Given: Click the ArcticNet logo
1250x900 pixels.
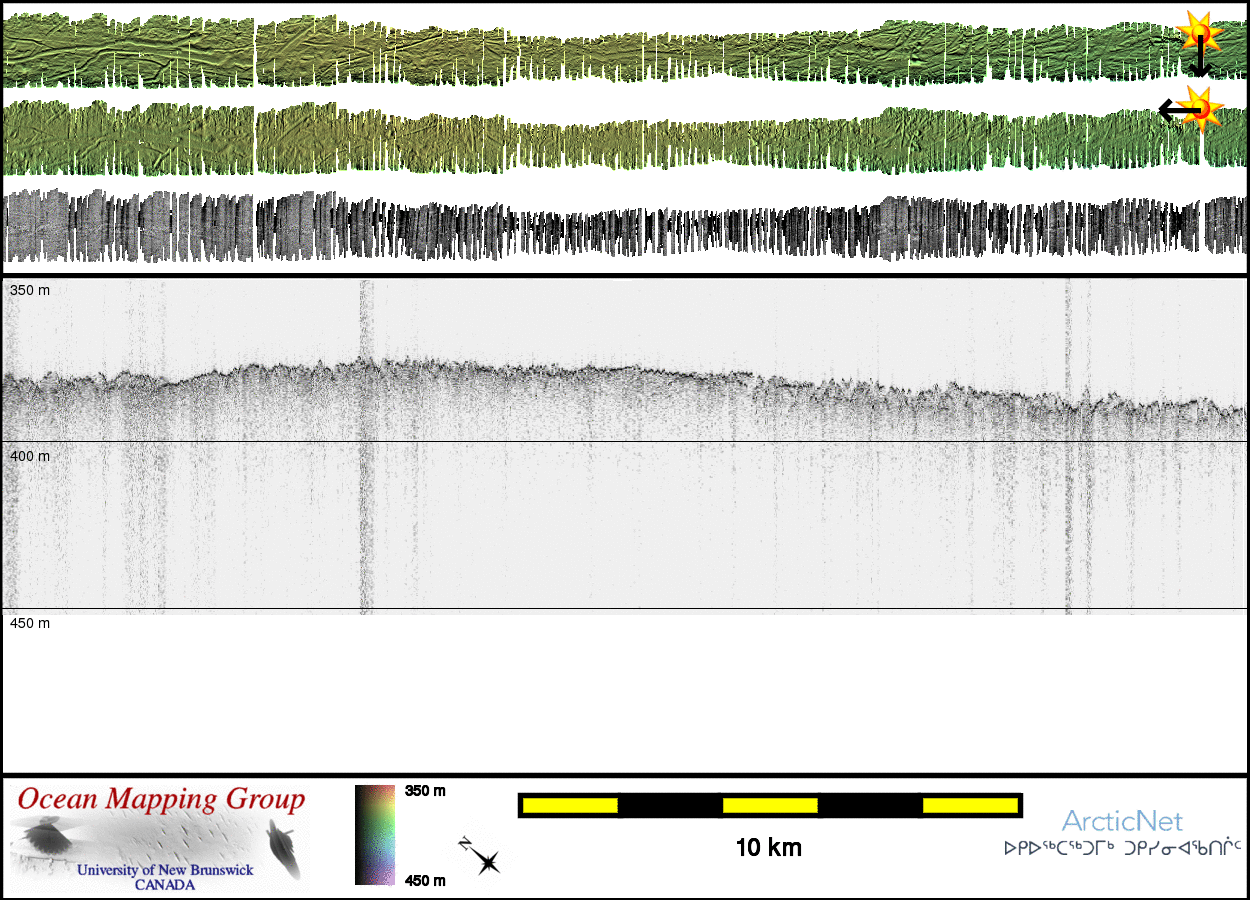Looking at the screenshot, I should [x=1122, y=822].
